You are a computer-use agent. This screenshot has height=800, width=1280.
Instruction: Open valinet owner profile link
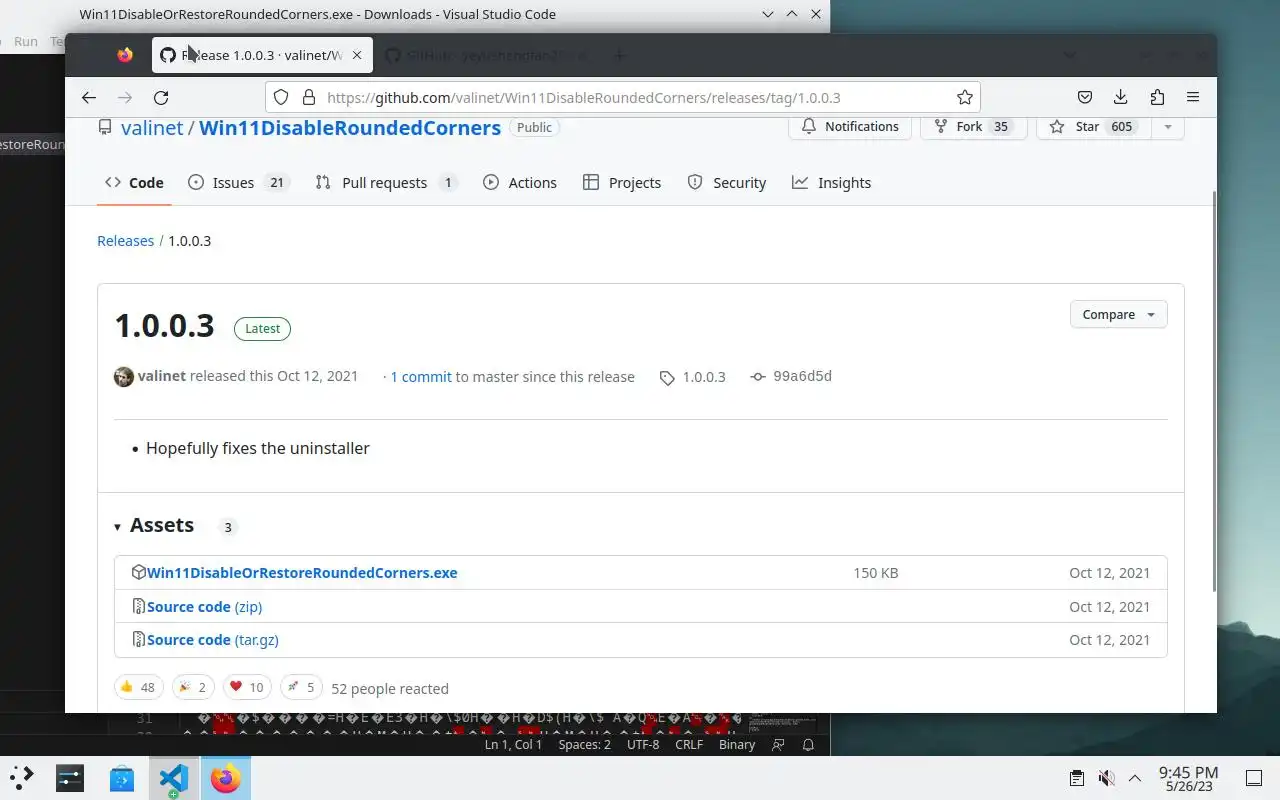[152, 128]
